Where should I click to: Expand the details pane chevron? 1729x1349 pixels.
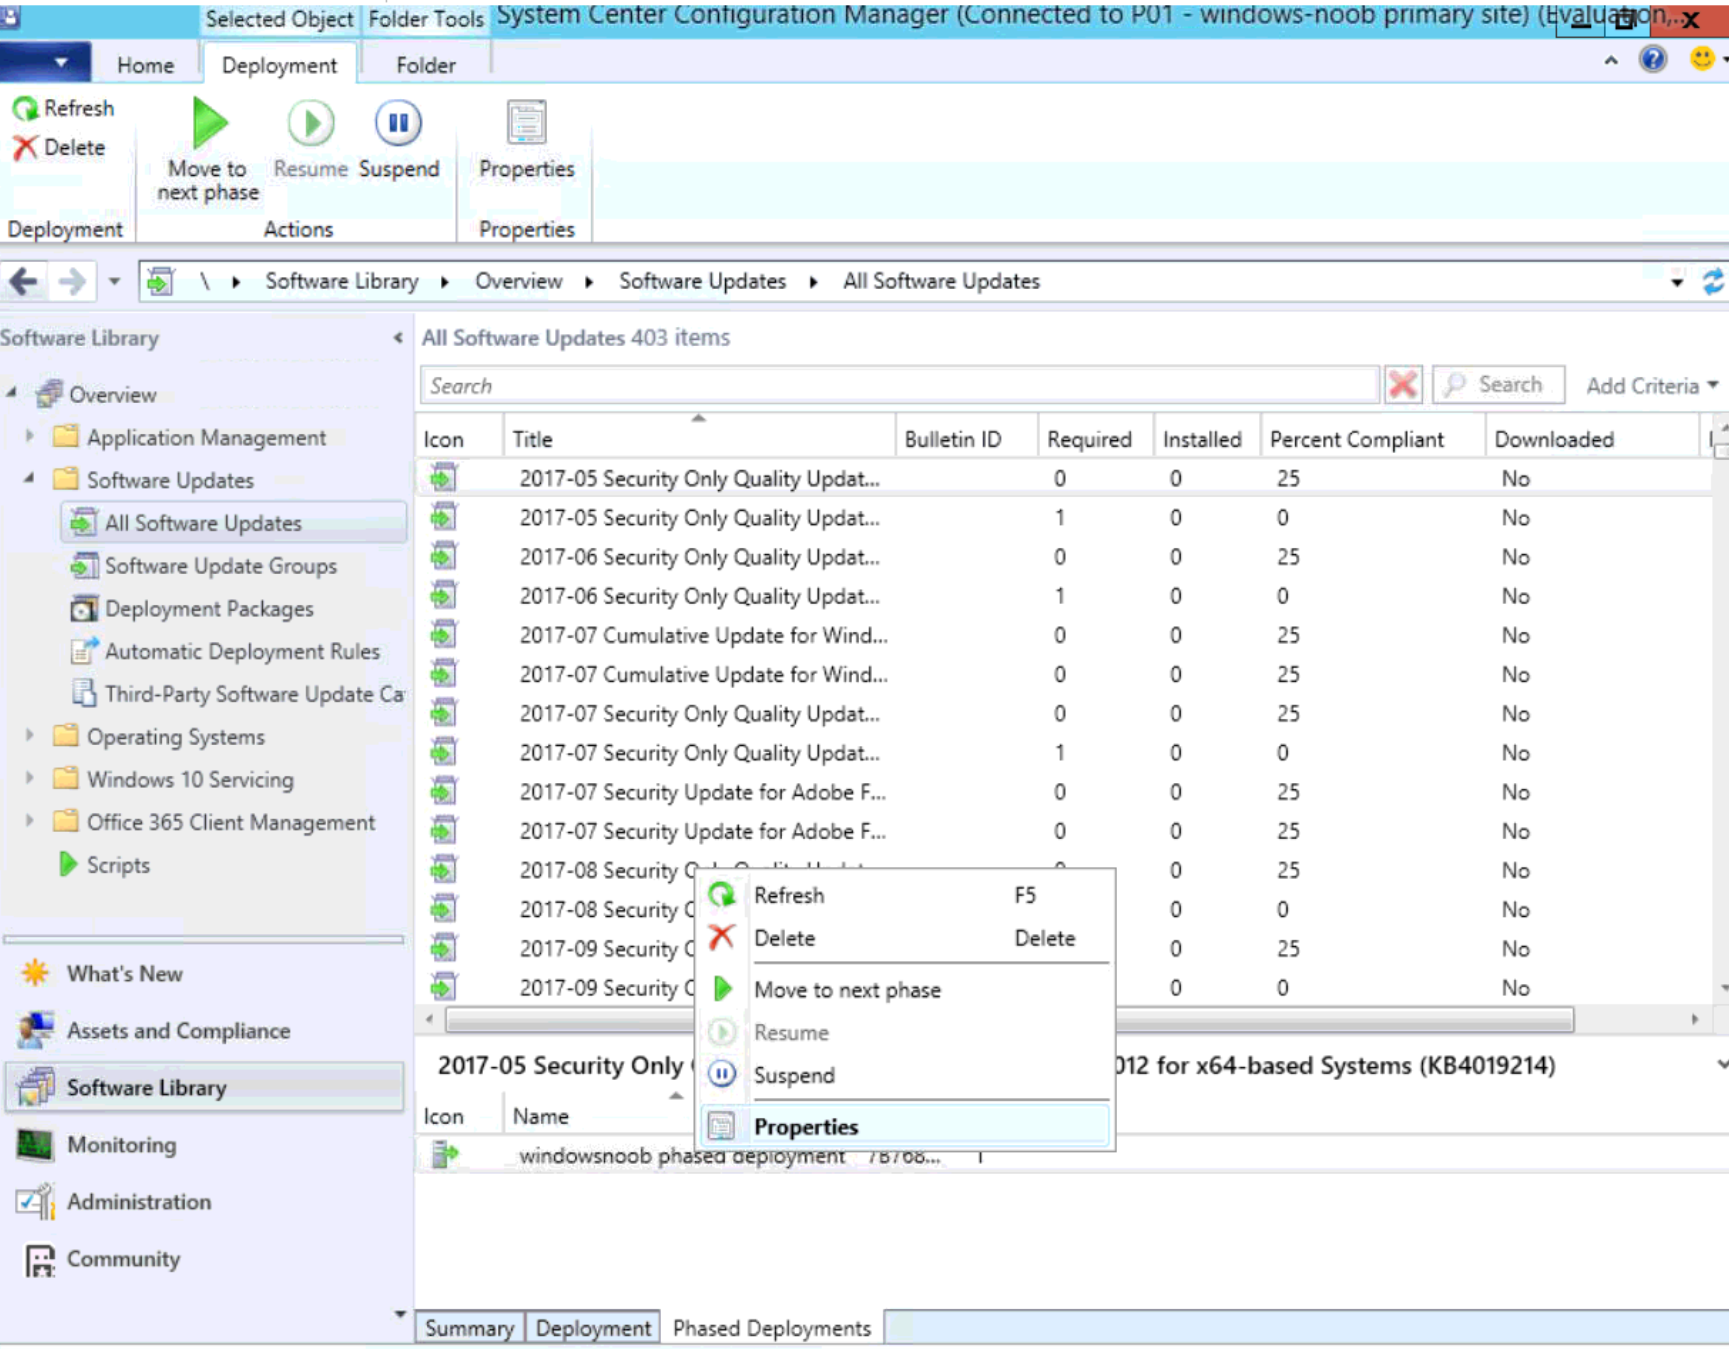1721,1065
